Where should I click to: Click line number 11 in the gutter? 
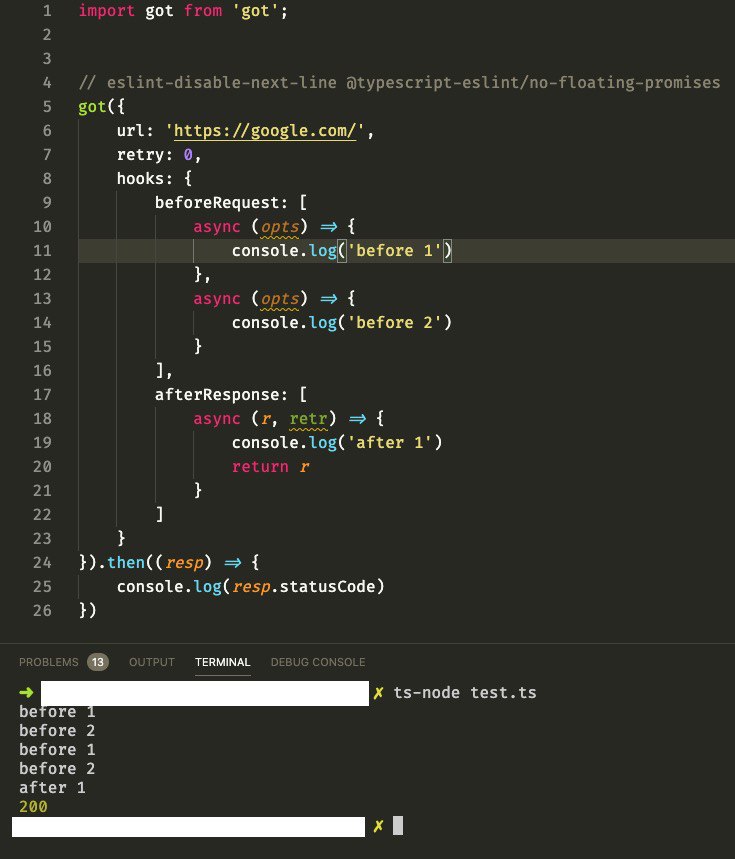click(x=42, y=250)
